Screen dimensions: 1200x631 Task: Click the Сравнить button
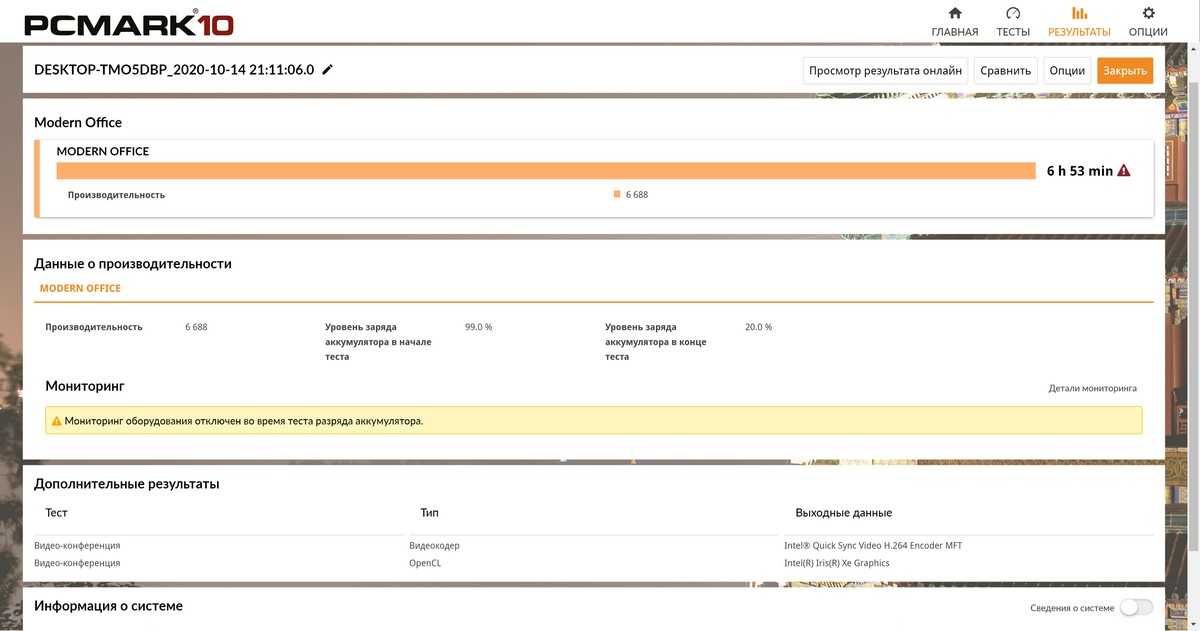(1005, 70)
